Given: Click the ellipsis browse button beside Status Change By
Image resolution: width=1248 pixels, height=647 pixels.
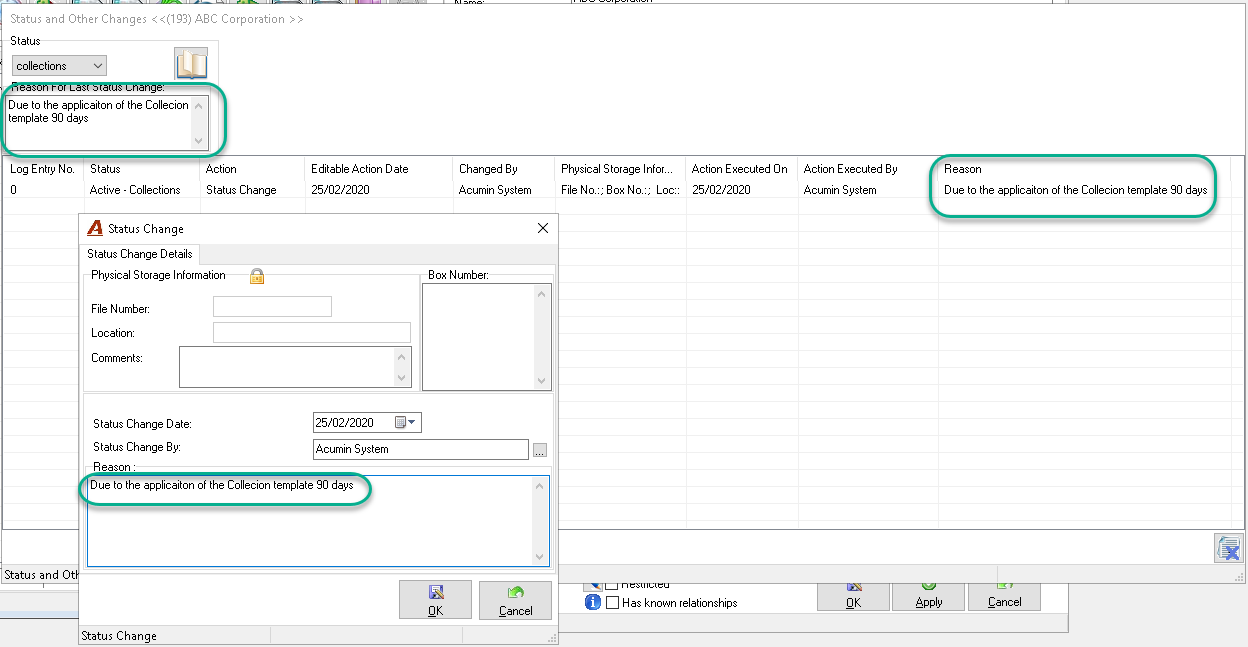Looking at the screenshot, I should [x=540, y=450].
